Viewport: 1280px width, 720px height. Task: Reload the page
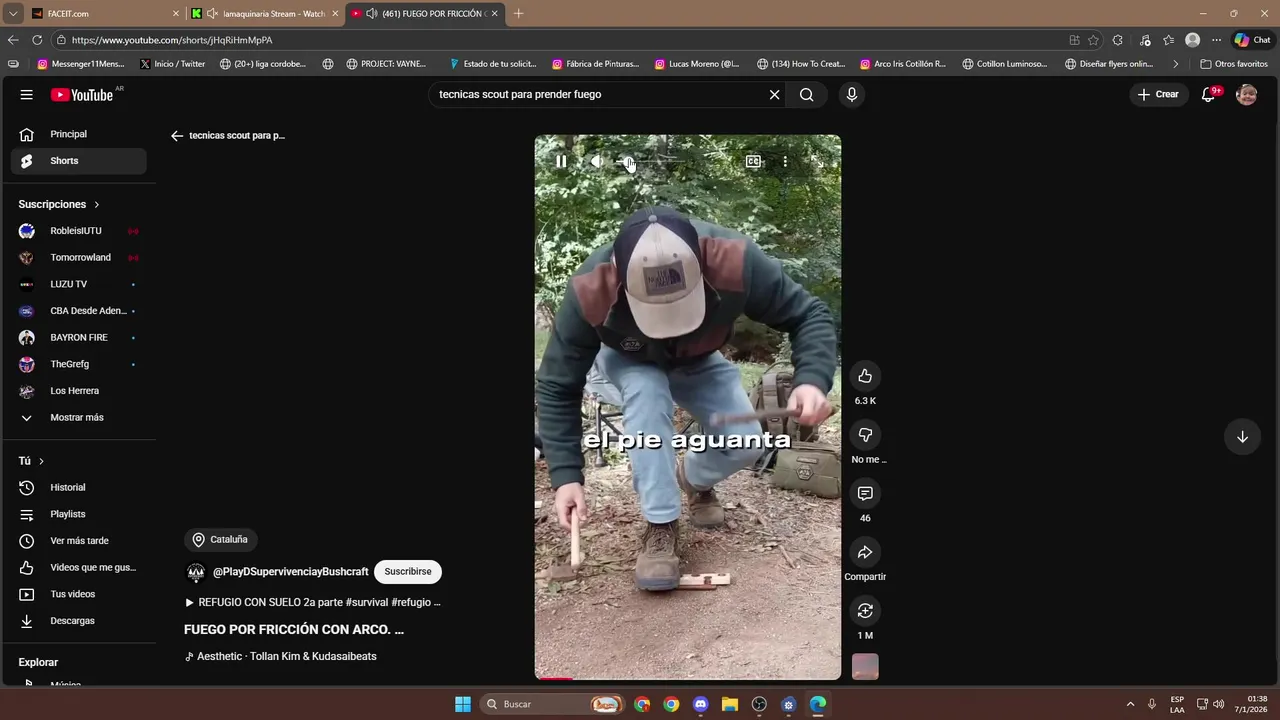37,40
